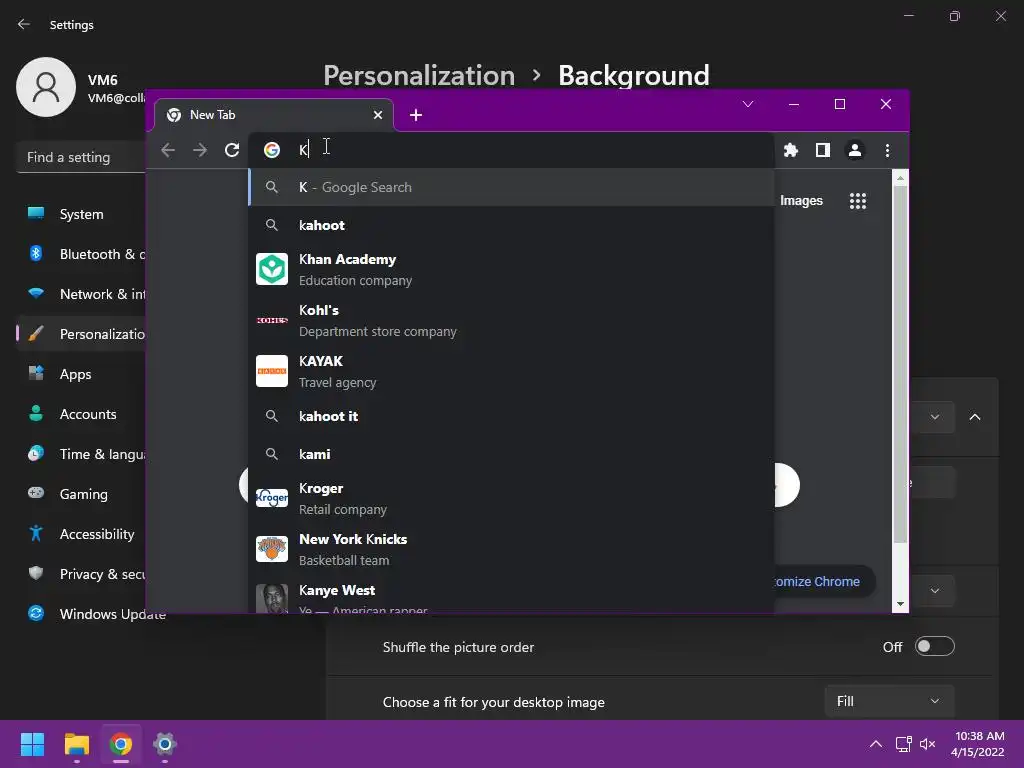This screenshot has height=768, width=1024.
Task: Choose the Kroger retail company suggestion
Action: pyautogui.click(x=511, y=499)
